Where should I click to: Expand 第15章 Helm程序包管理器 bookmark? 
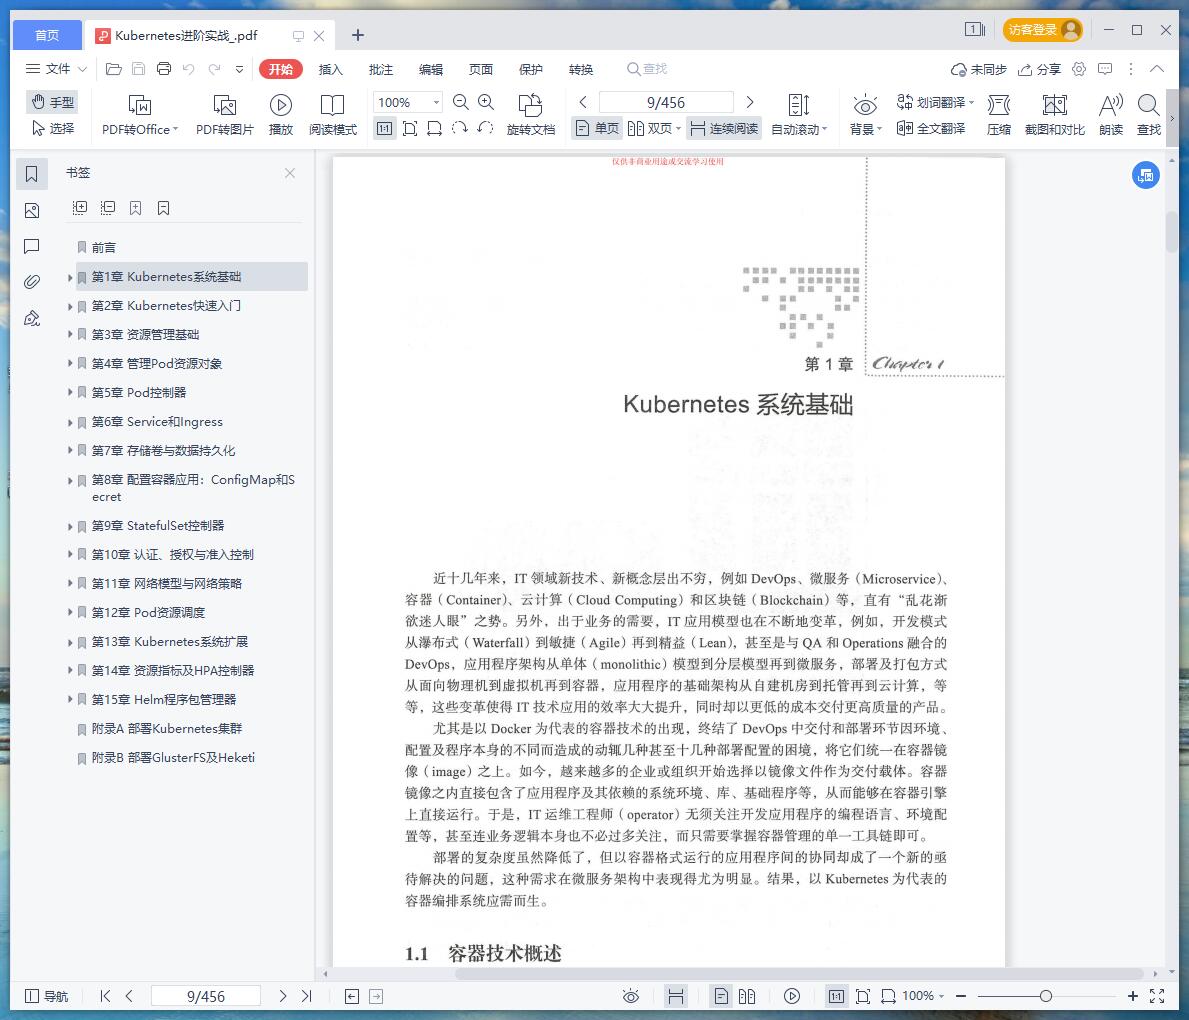[x=70, y=700]
